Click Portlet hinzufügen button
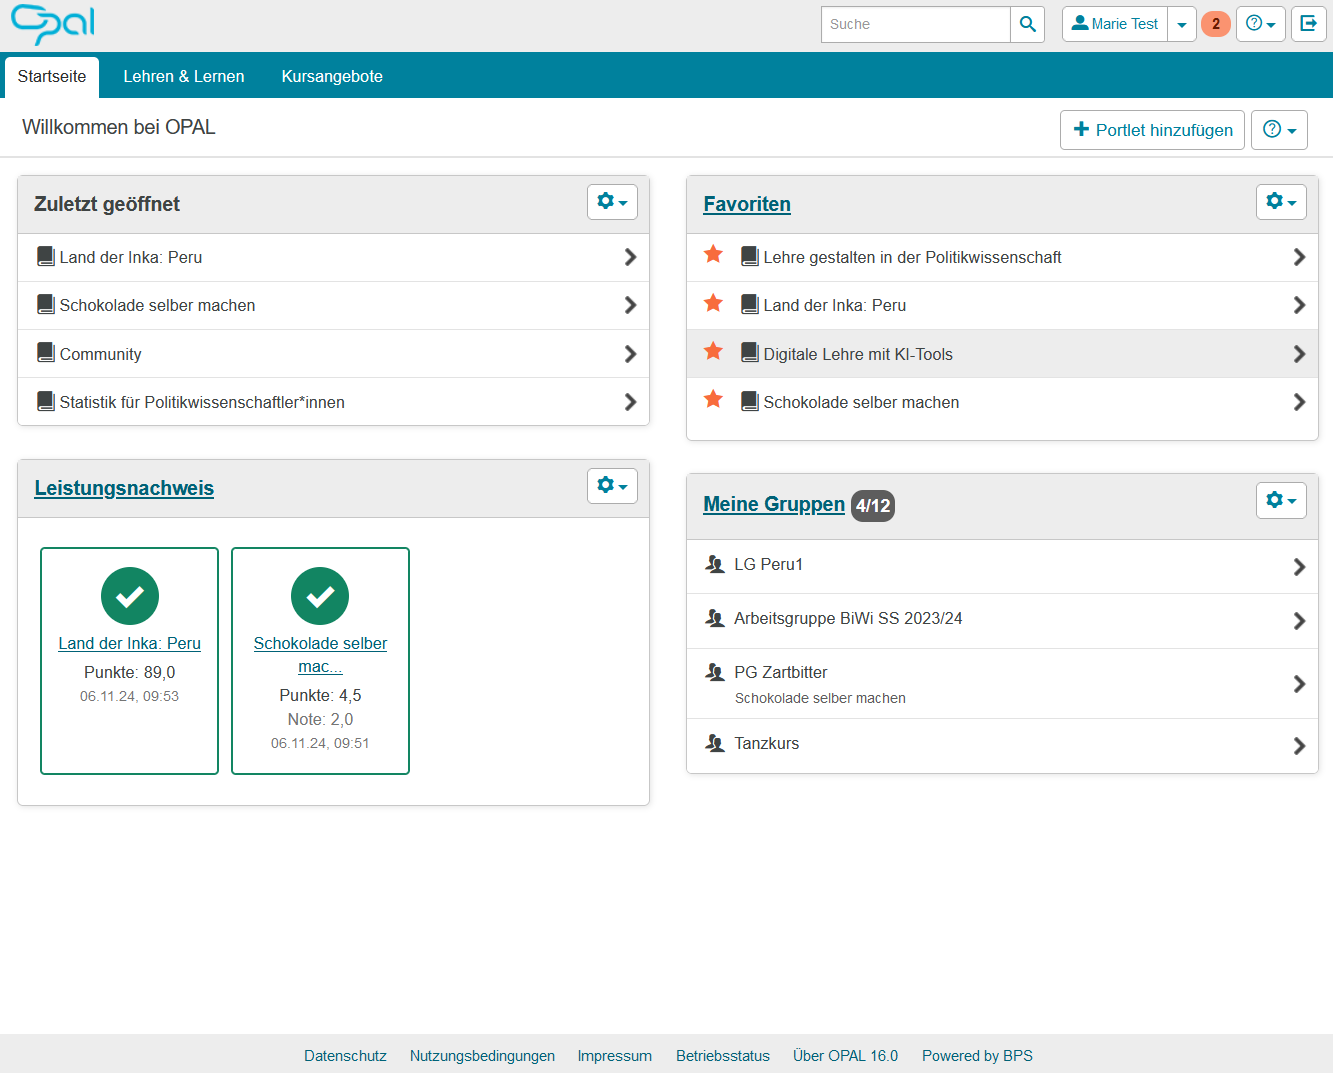1333x1073 pixels. 1152,130
